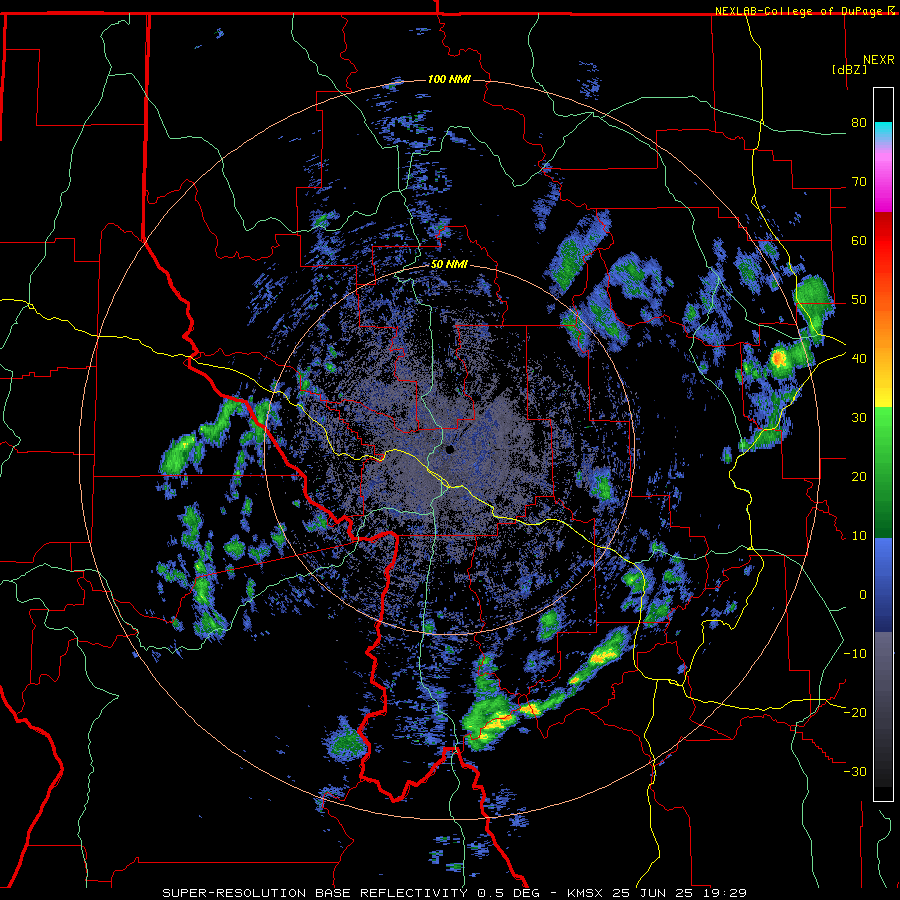Click the KMSX 25 JUN 25 19:29 timestamp

pos(657,893)
